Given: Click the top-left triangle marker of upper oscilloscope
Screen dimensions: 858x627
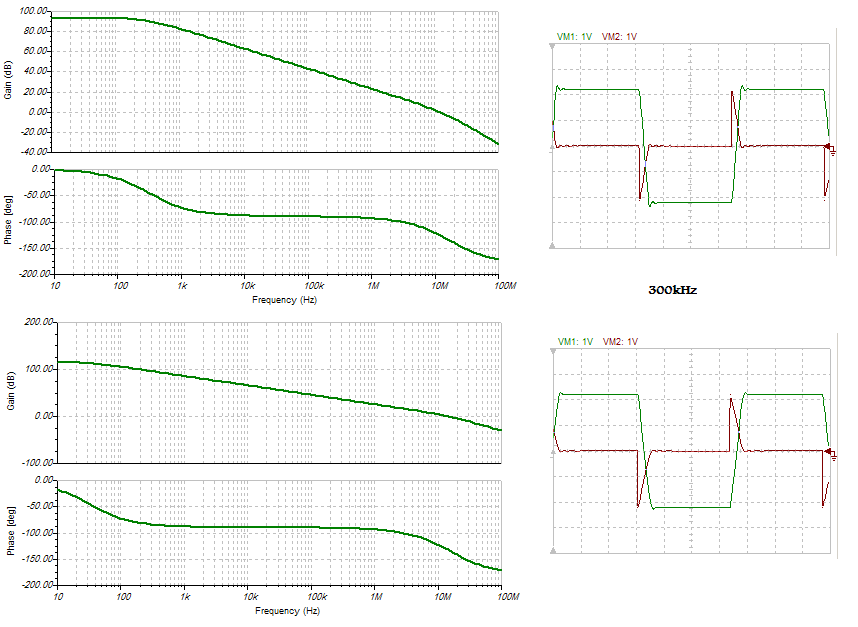Looking at the screenshot, I should click(x=553, y=47).
